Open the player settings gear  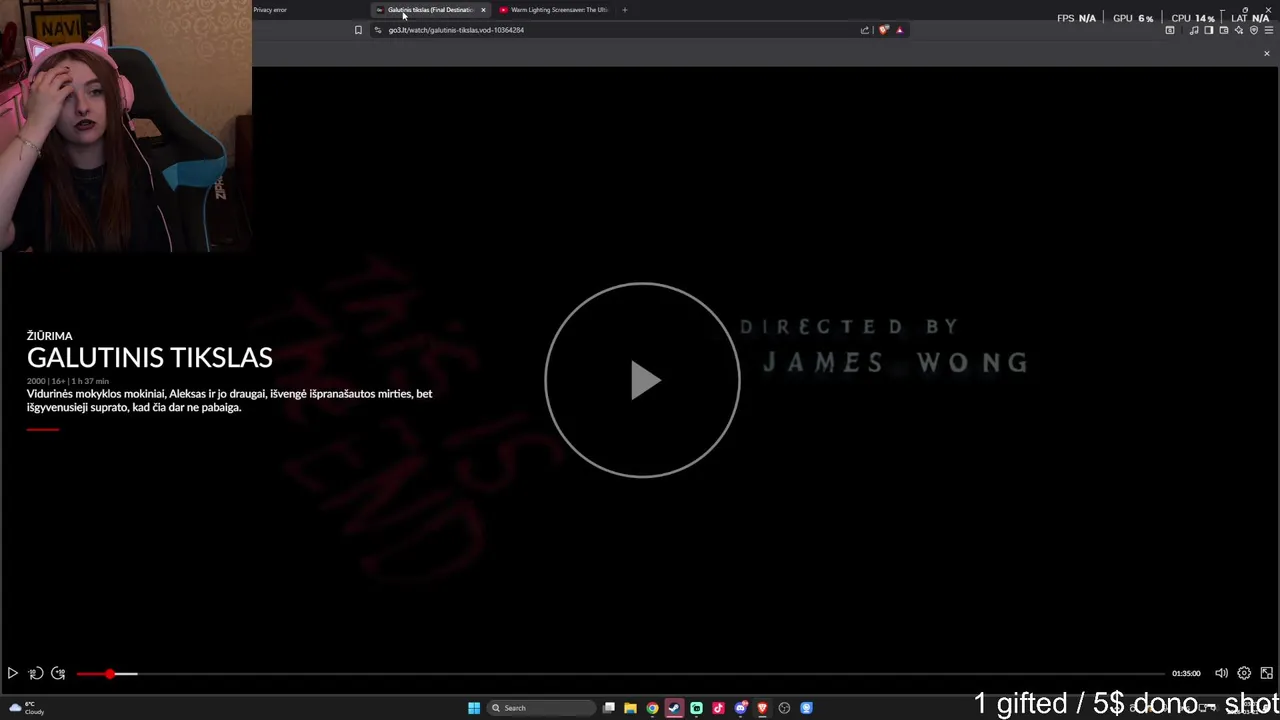tap(1244, 674)
